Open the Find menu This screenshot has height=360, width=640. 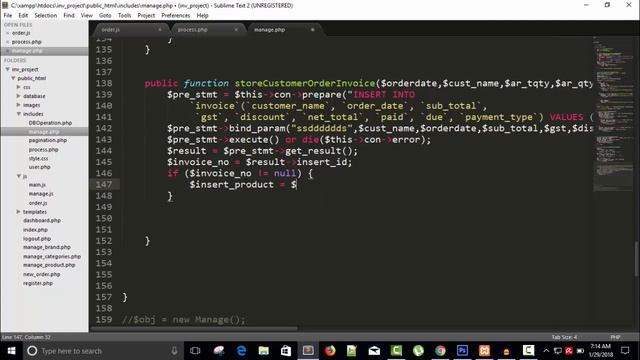tap(69, 15)
